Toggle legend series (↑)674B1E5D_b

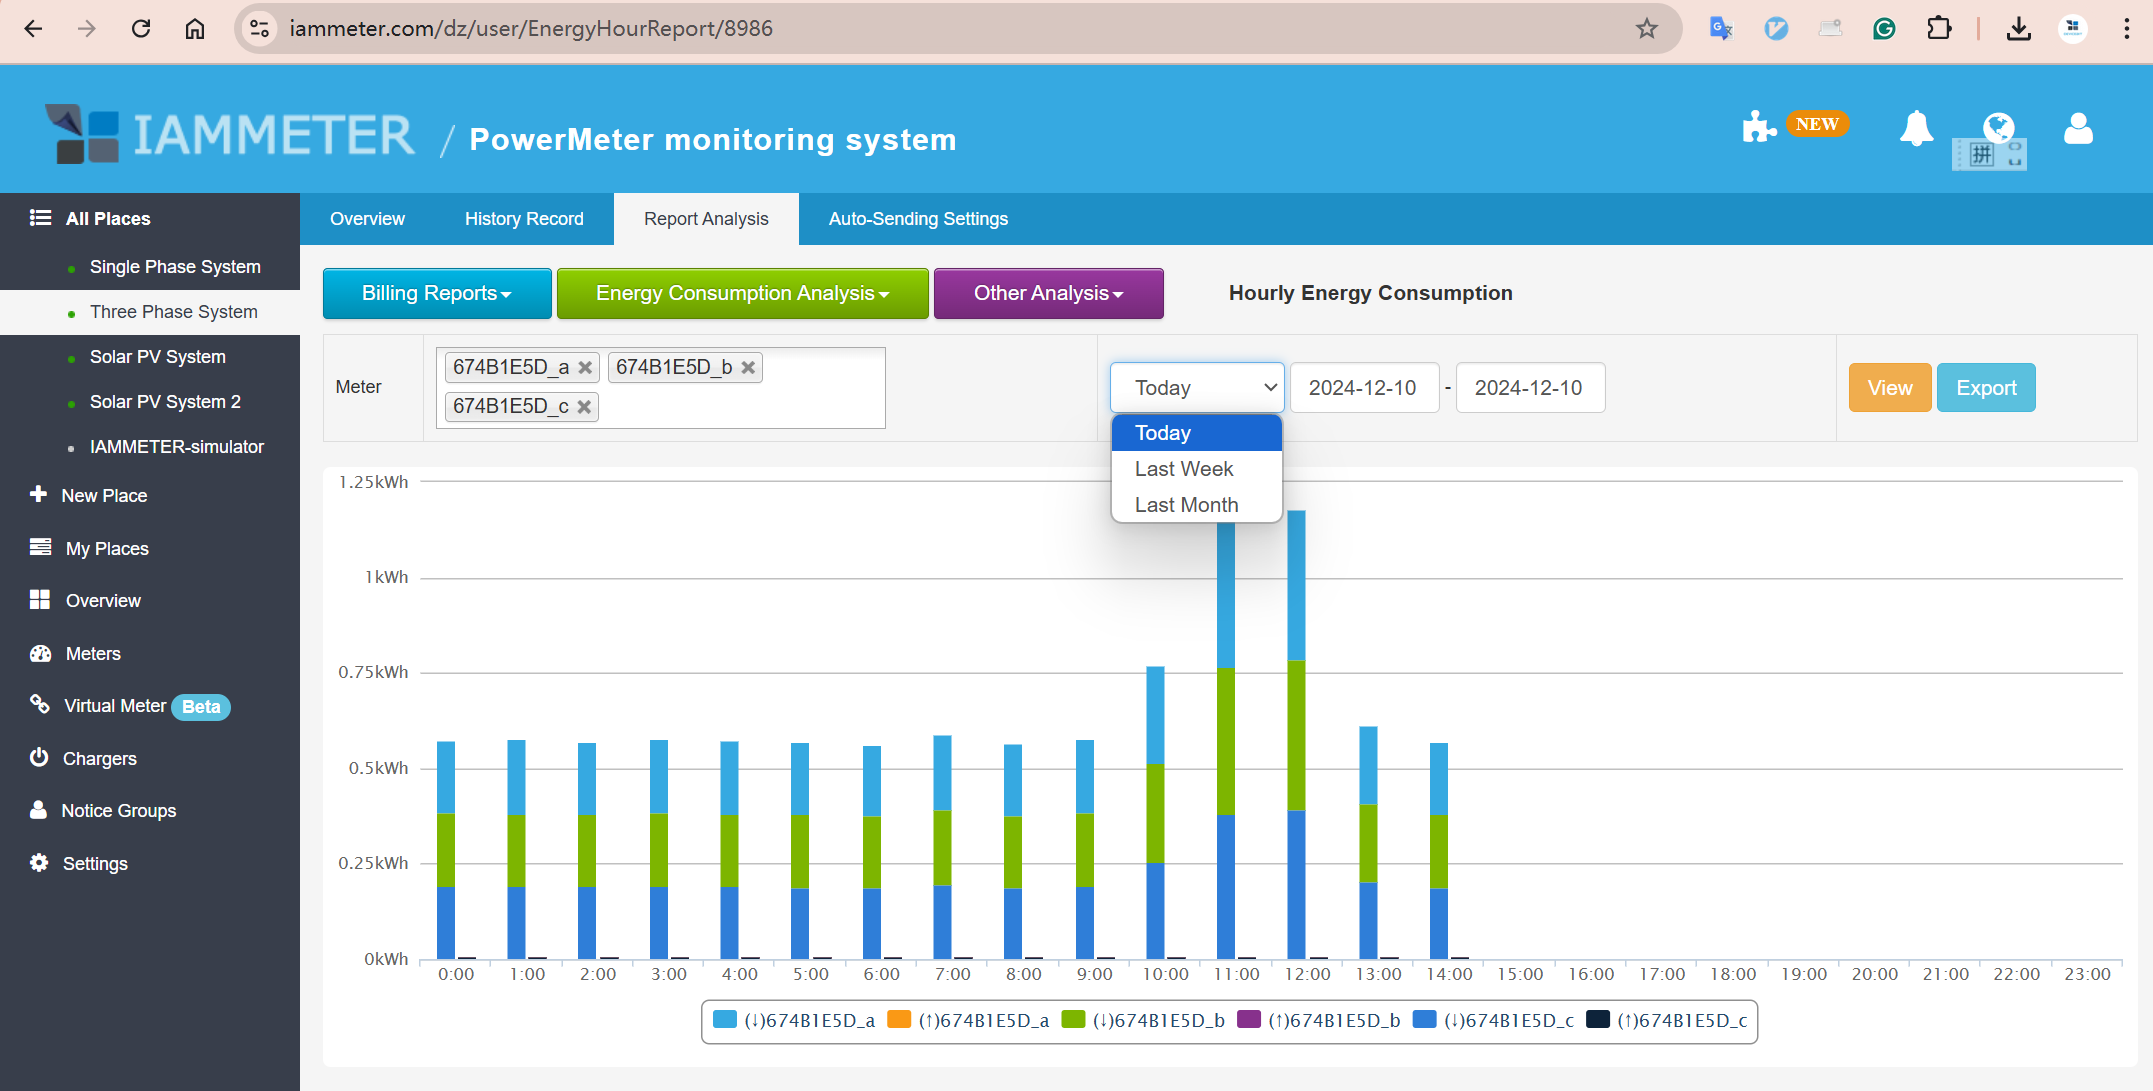1318,1020
